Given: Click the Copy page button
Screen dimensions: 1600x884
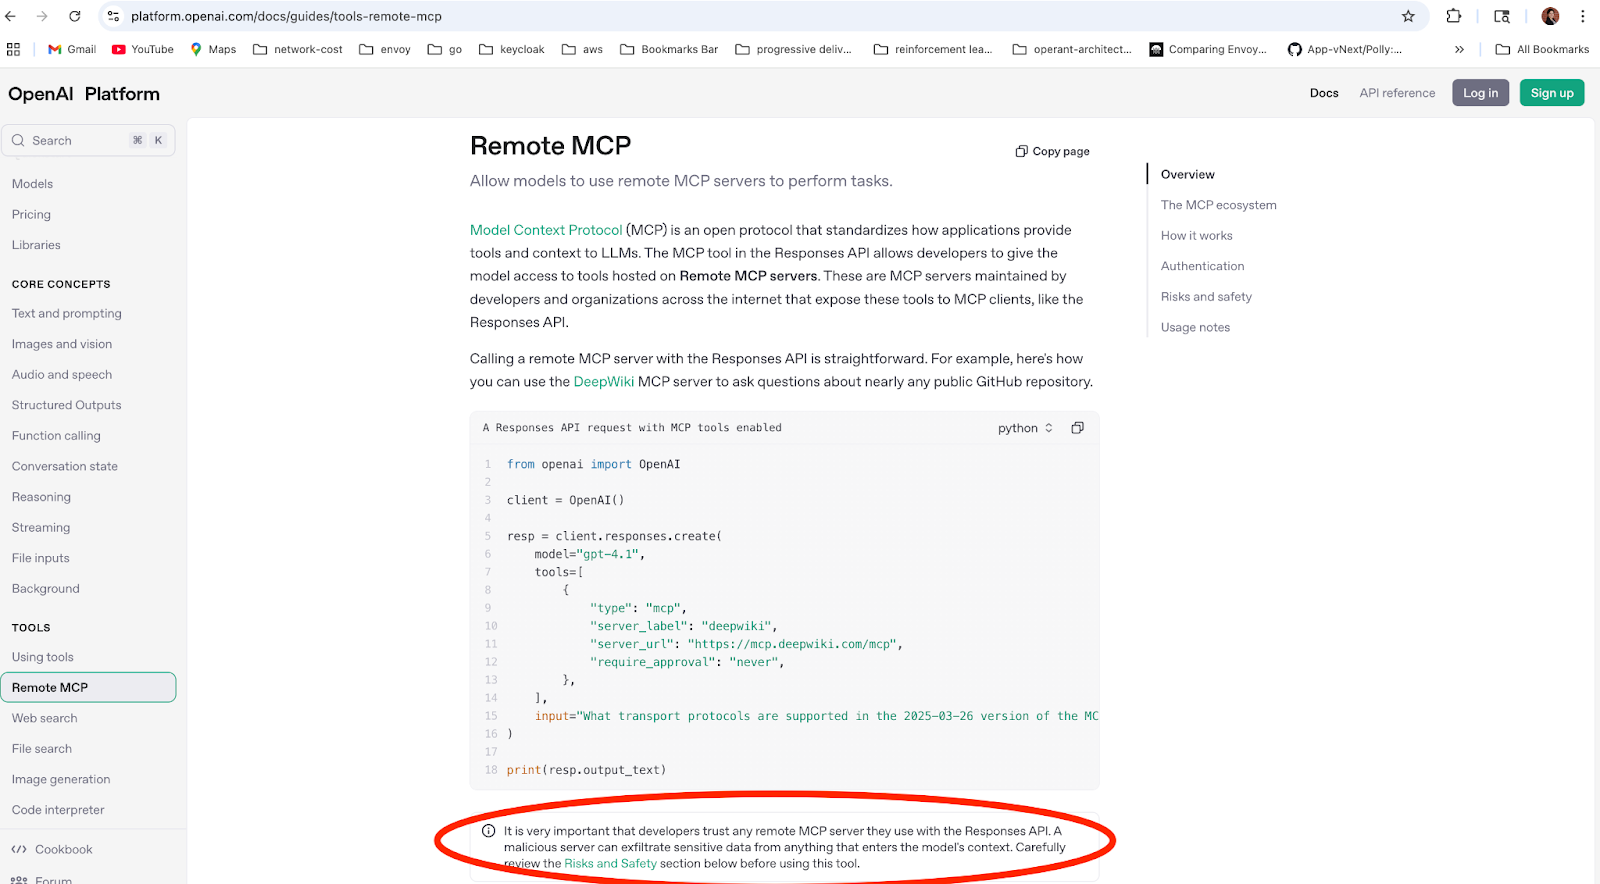Looking at the screenshot, I should point(1053,151).
